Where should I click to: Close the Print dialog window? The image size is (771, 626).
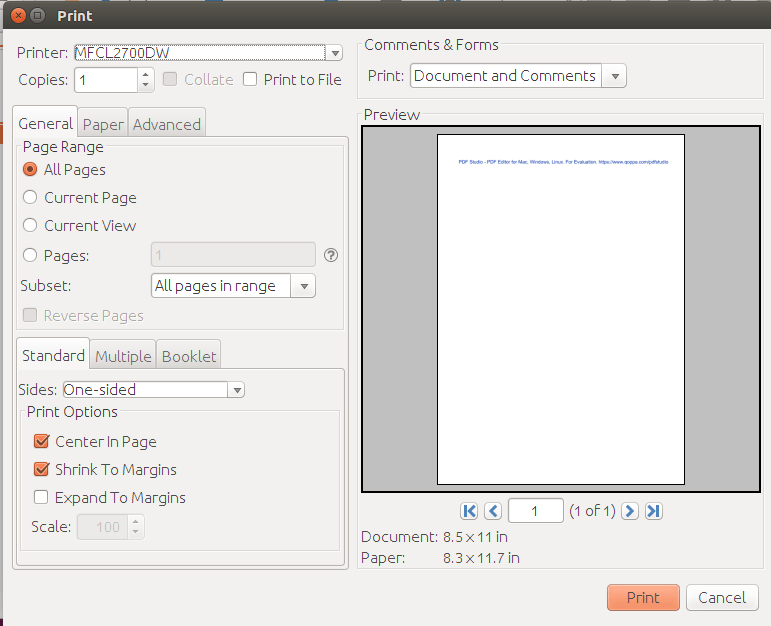pyautogui.click(x=18, y=16)
